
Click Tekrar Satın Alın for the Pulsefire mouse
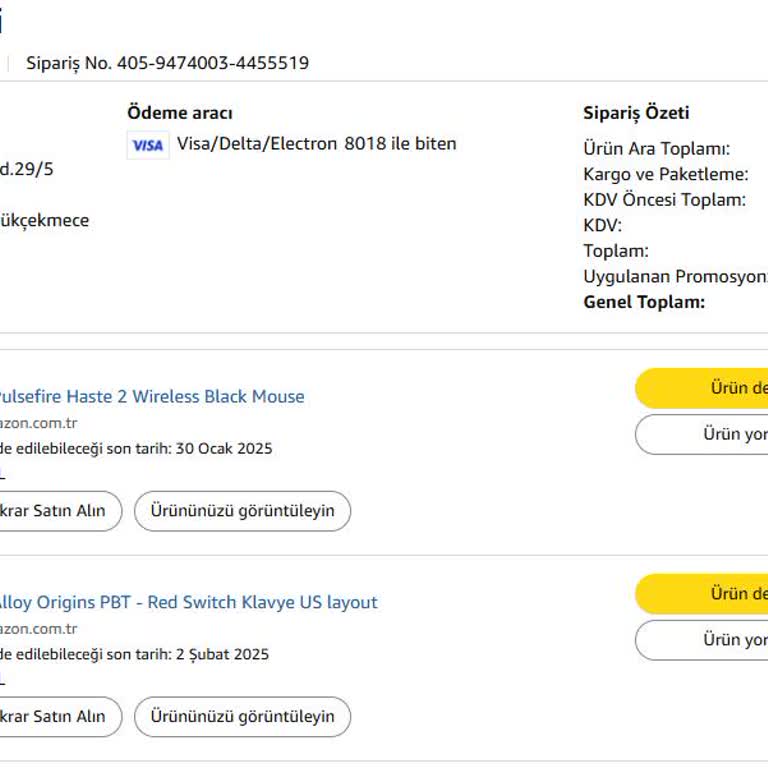[x=59, y=511]
